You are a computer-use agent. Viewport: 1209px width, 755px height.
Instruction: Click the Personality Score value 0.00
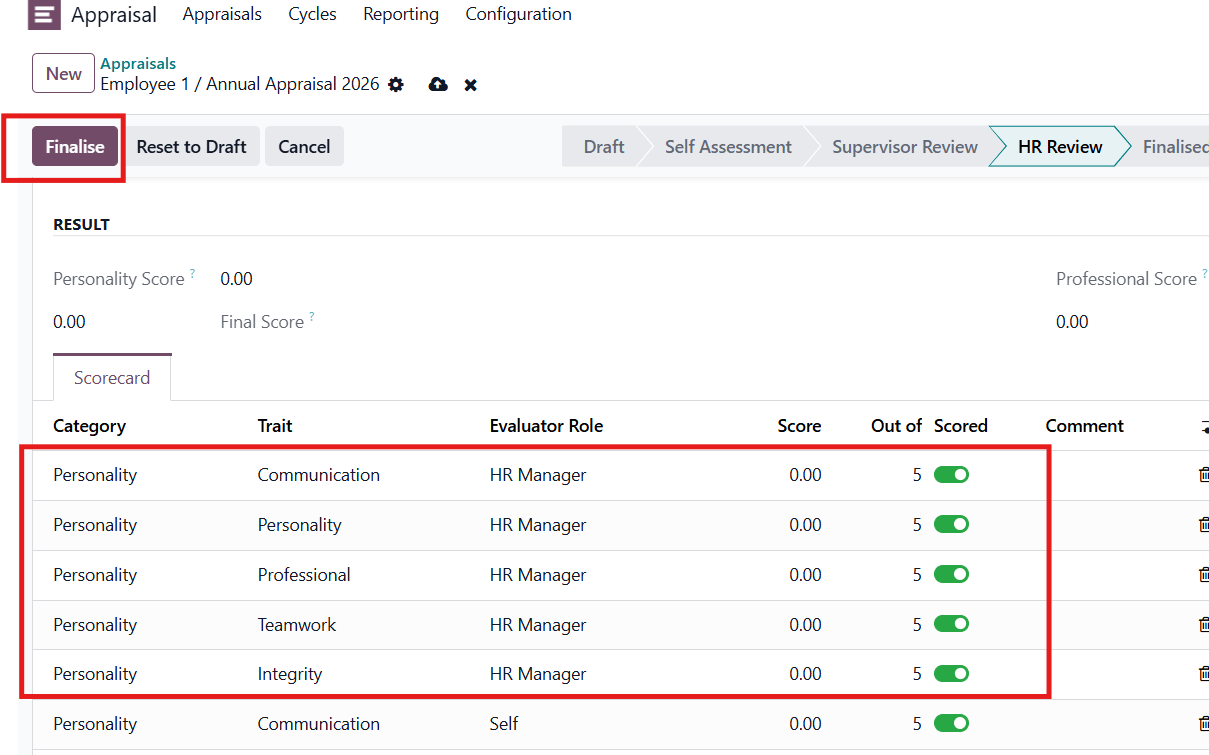click(x=237, y=279)
